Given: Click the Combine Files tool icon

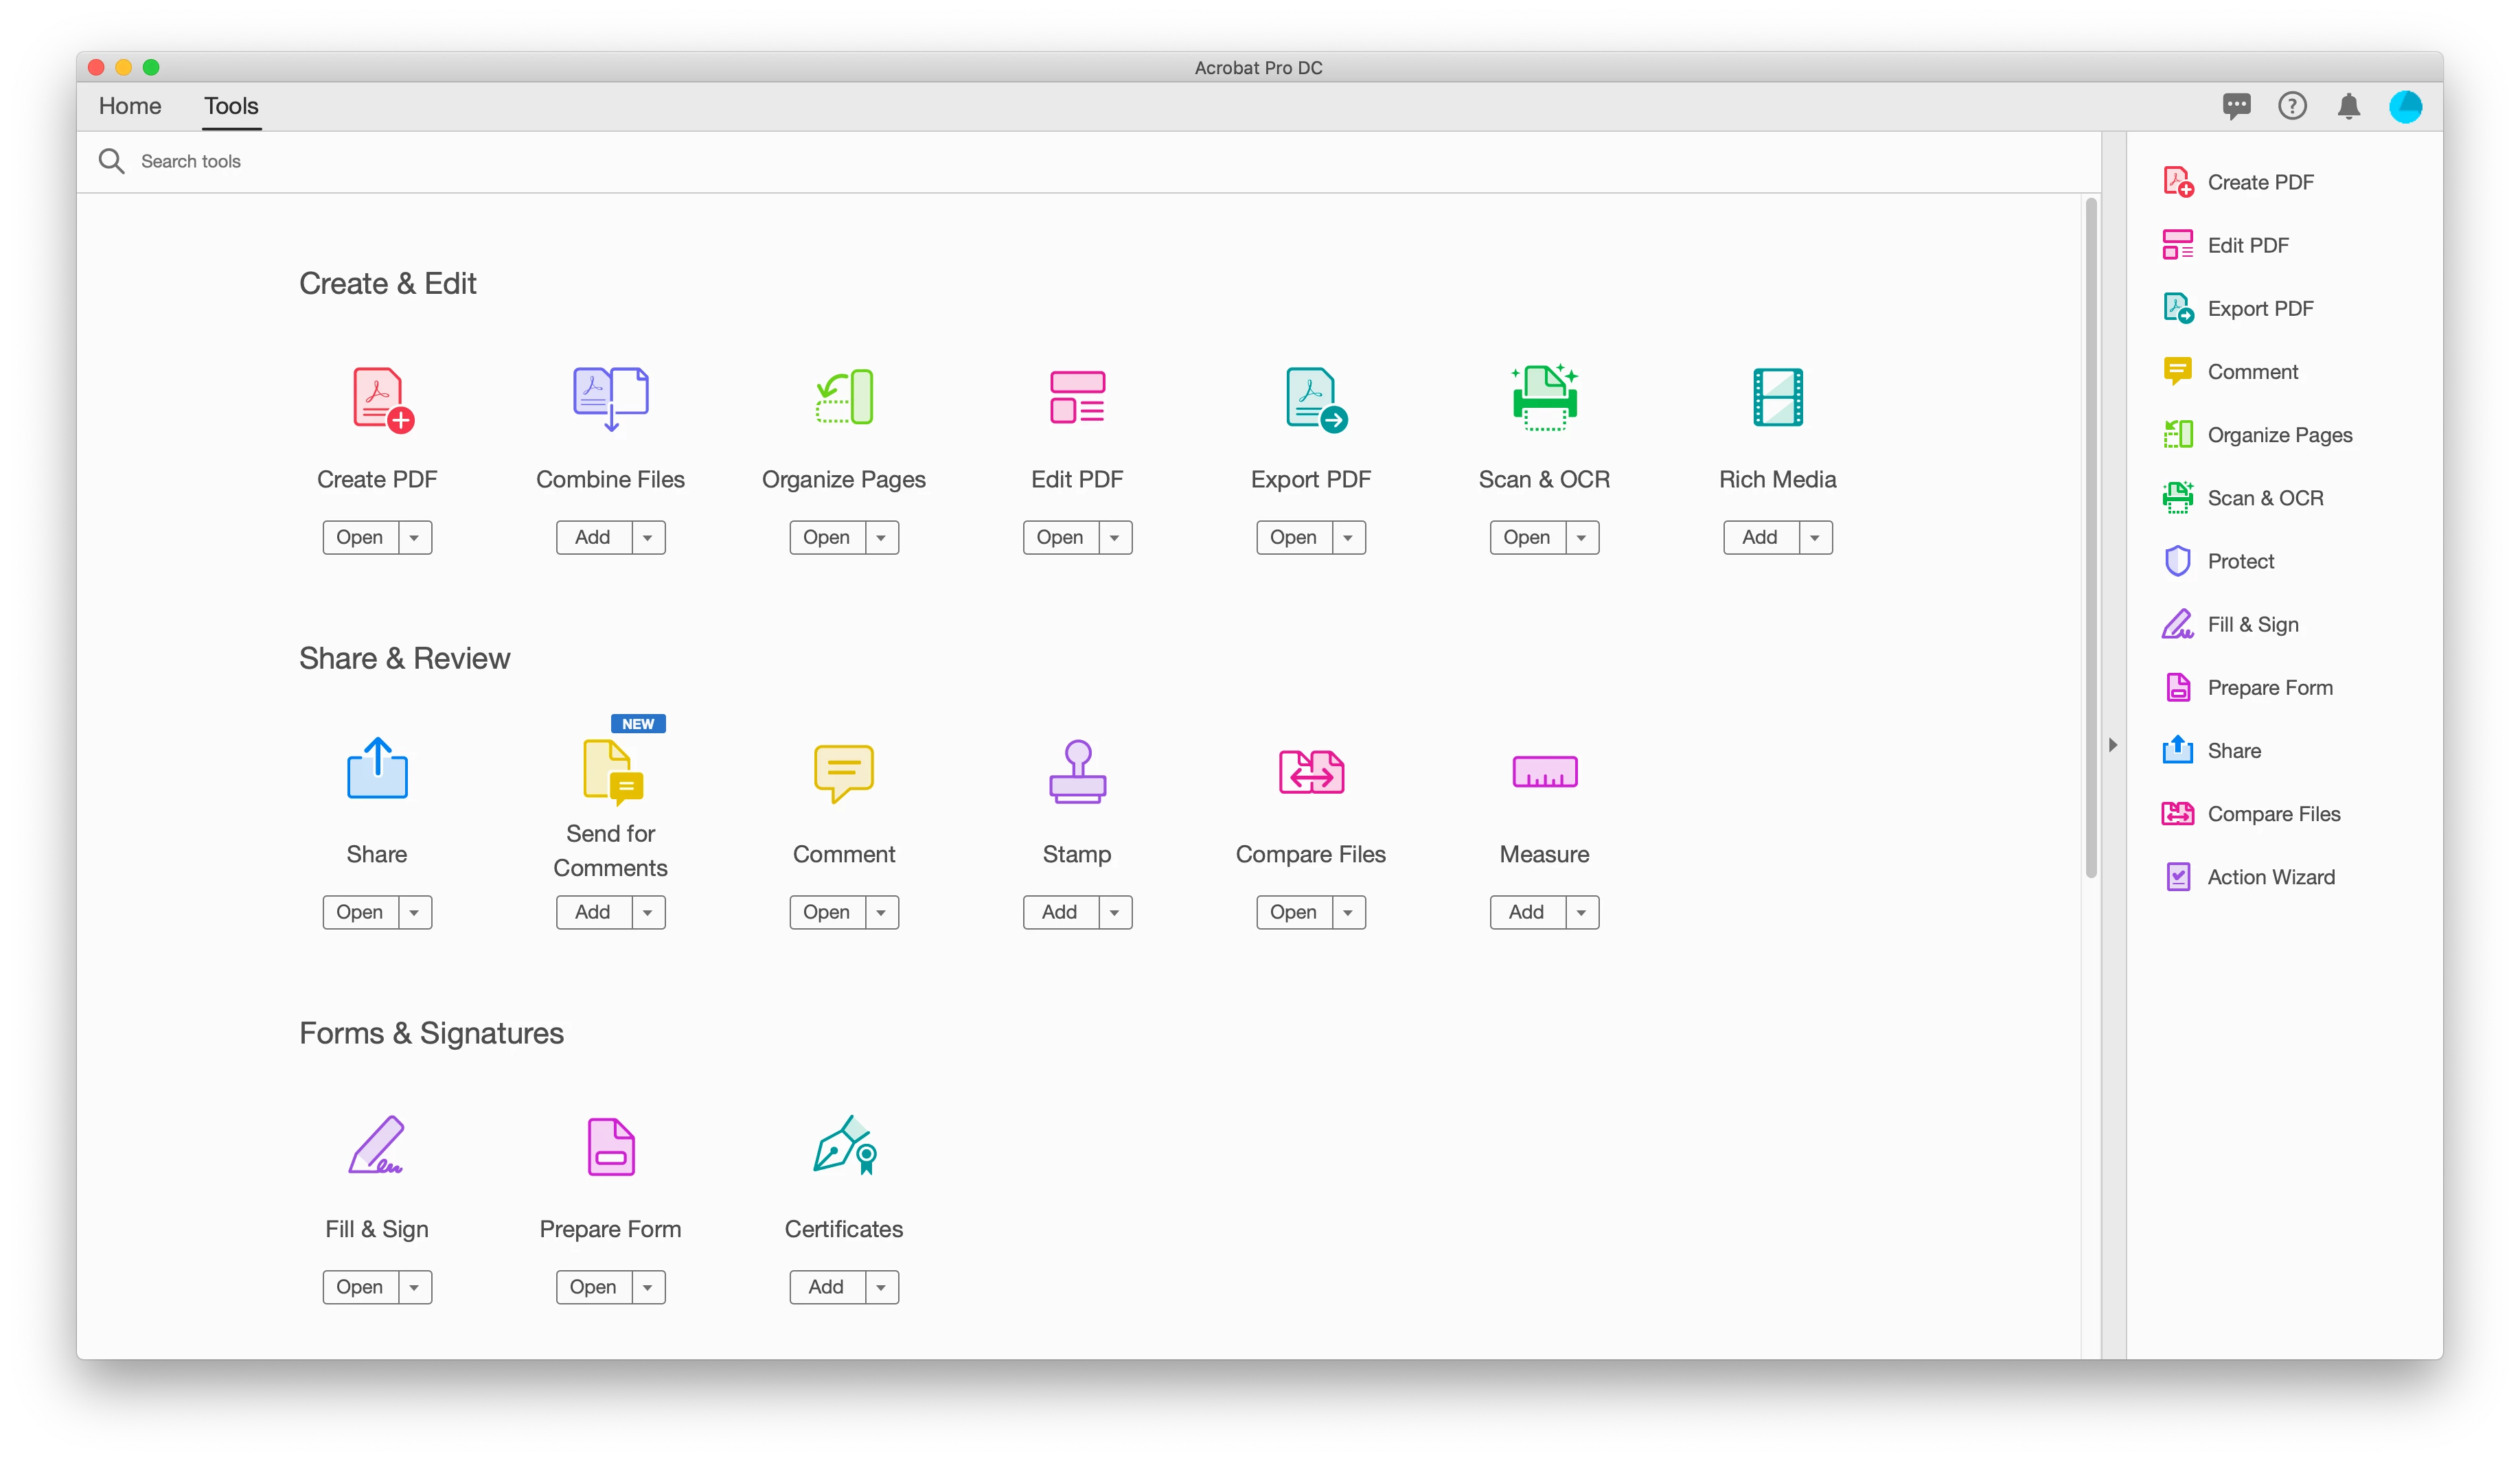Looking at the screenshot, I should (610, 398).
